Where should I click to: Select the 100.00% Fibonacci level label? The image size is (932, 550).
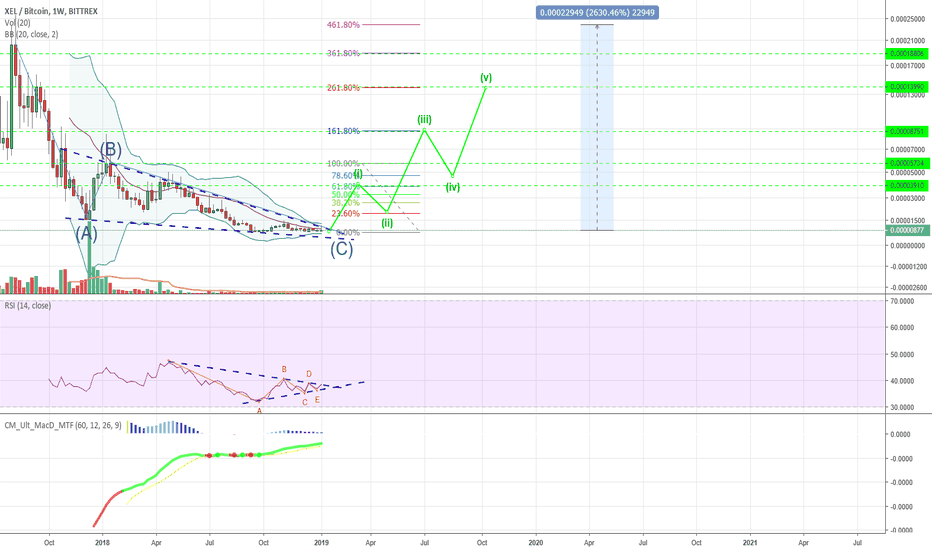point(343,164)
